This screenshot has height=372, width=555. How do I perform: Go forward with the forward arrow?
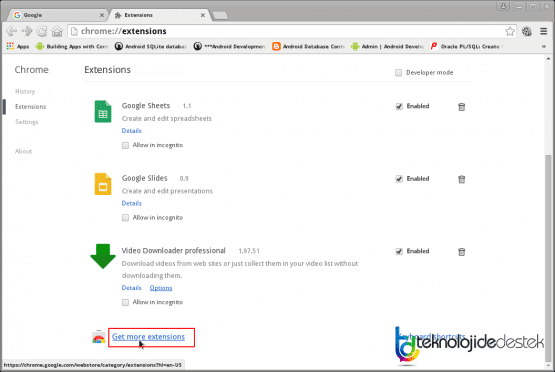click(x=27, y=31)
